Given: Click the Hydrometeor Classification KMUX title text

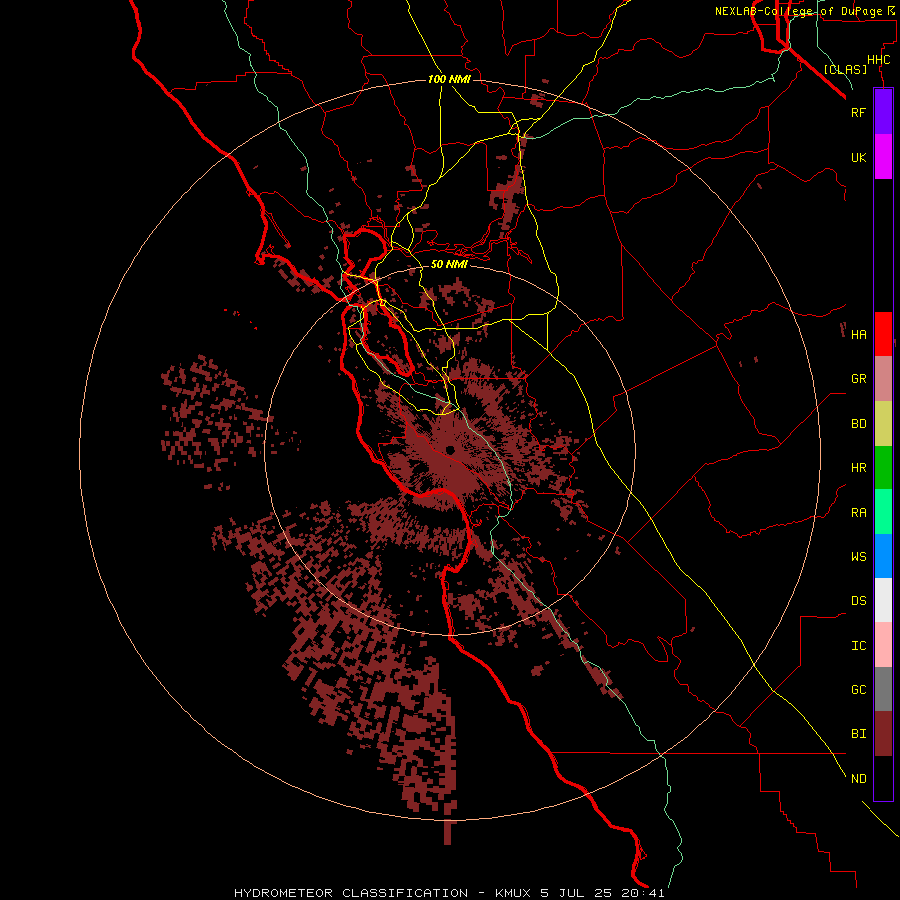Looking at the screenshot, I should click(x=449, y=893).
